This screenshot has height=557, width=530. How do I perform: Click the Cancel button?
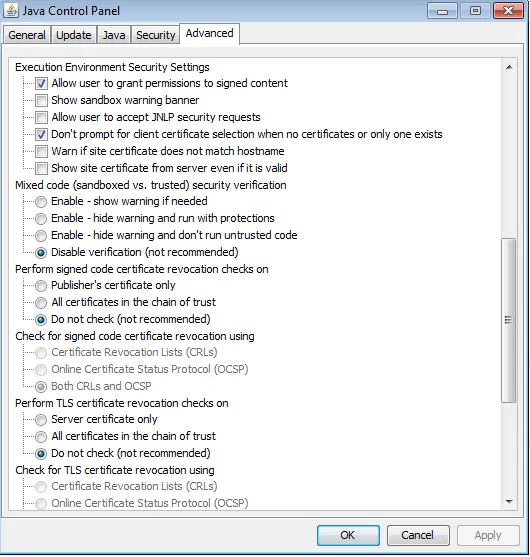click(418, 535)
